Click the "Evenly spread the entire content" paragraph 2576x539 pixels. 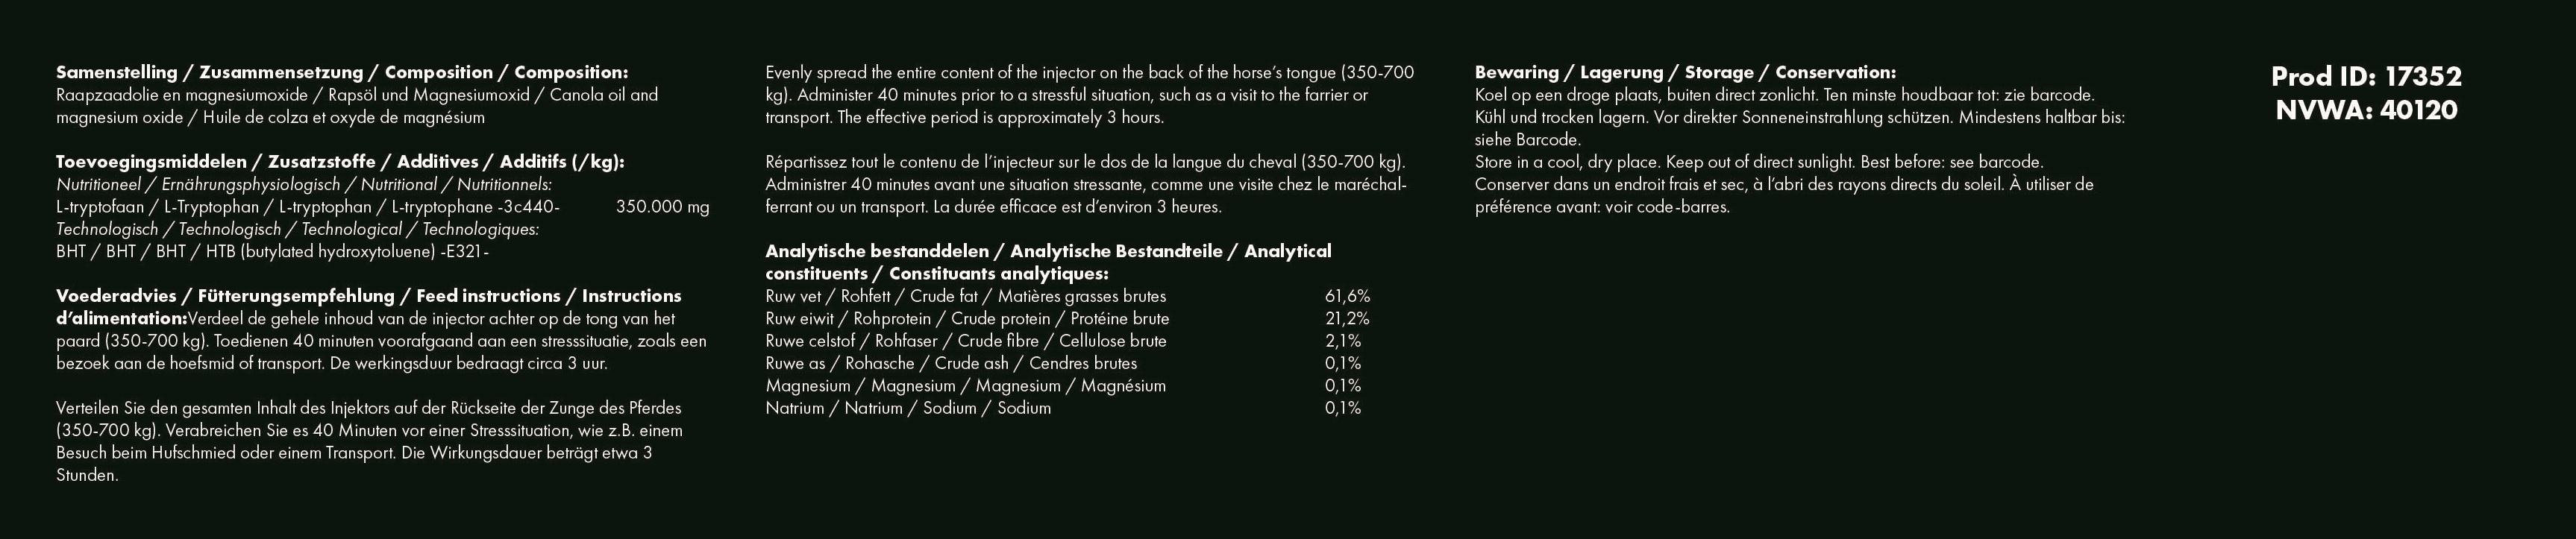click(1089, 95)
